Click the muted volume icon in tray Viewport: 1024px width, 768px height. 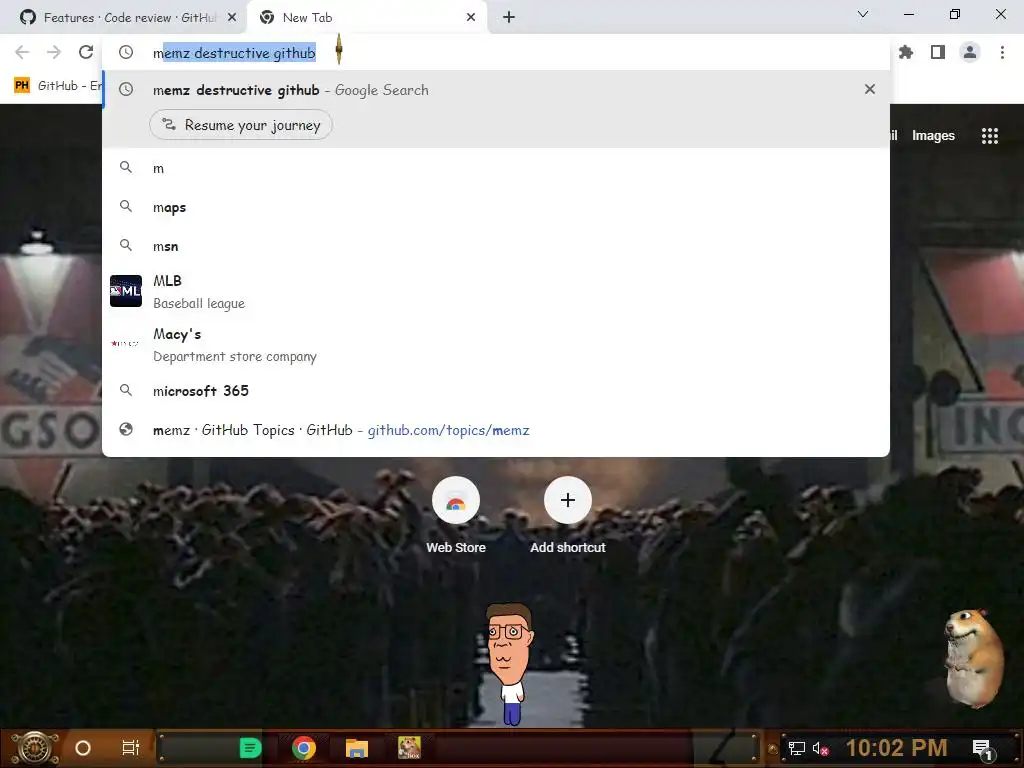[820, 748]
